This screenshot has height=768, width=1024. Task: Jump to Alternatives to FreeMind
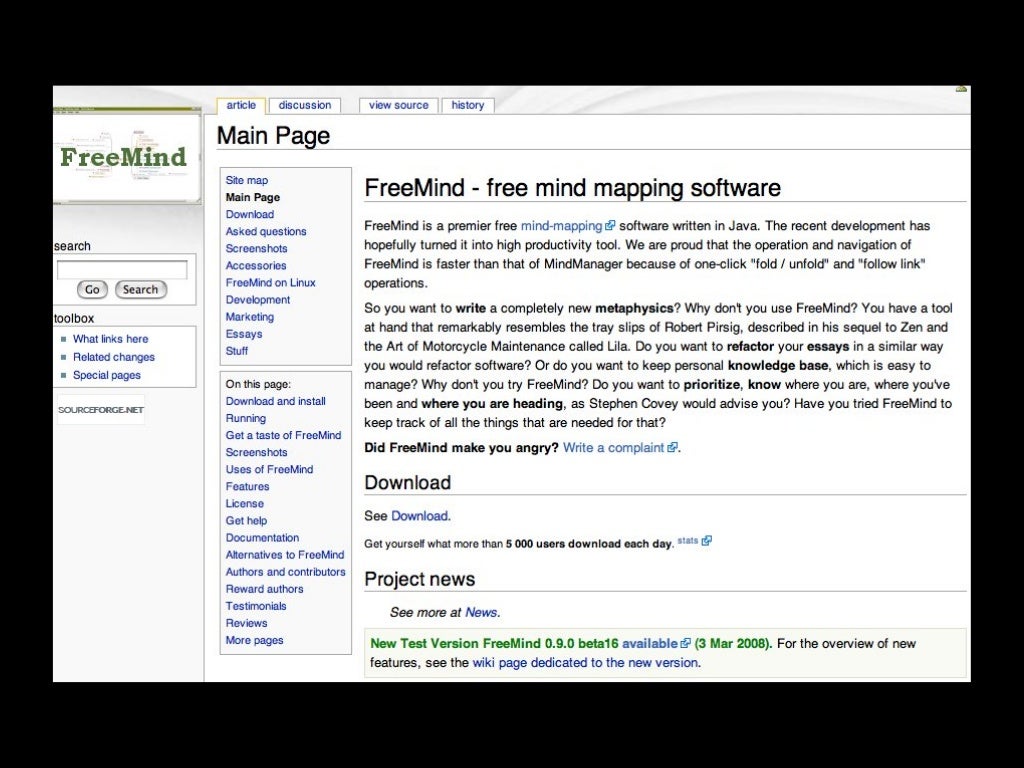(285, 554)
